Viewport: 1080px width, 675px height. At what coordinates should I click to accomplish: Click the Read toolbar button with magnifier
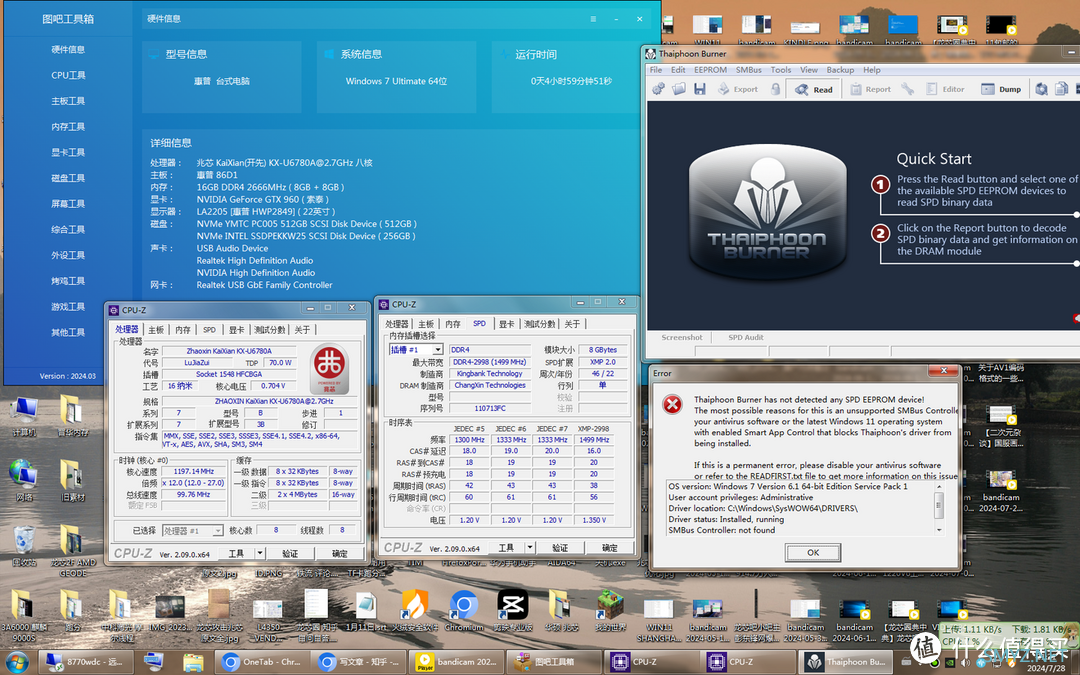click(x=813, y=90)
